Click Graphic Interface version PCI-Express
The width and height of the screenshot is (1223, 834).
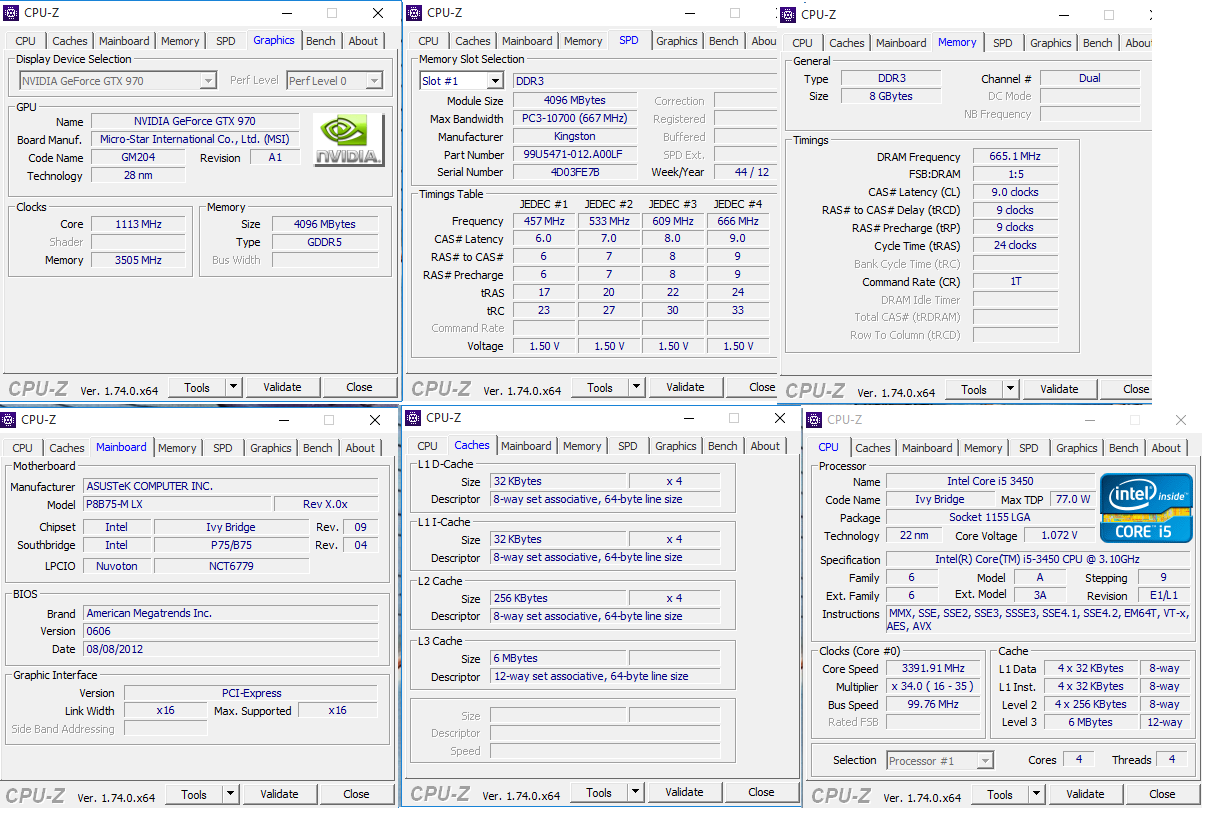click(251, 693)
